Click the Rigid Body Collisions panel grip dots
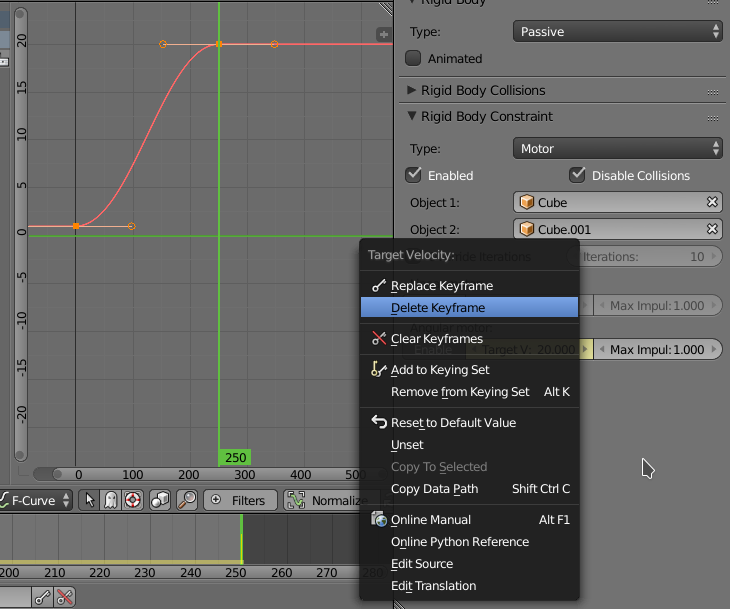The height and width of the screenshot is (609, 730). (x=713, y=92)
